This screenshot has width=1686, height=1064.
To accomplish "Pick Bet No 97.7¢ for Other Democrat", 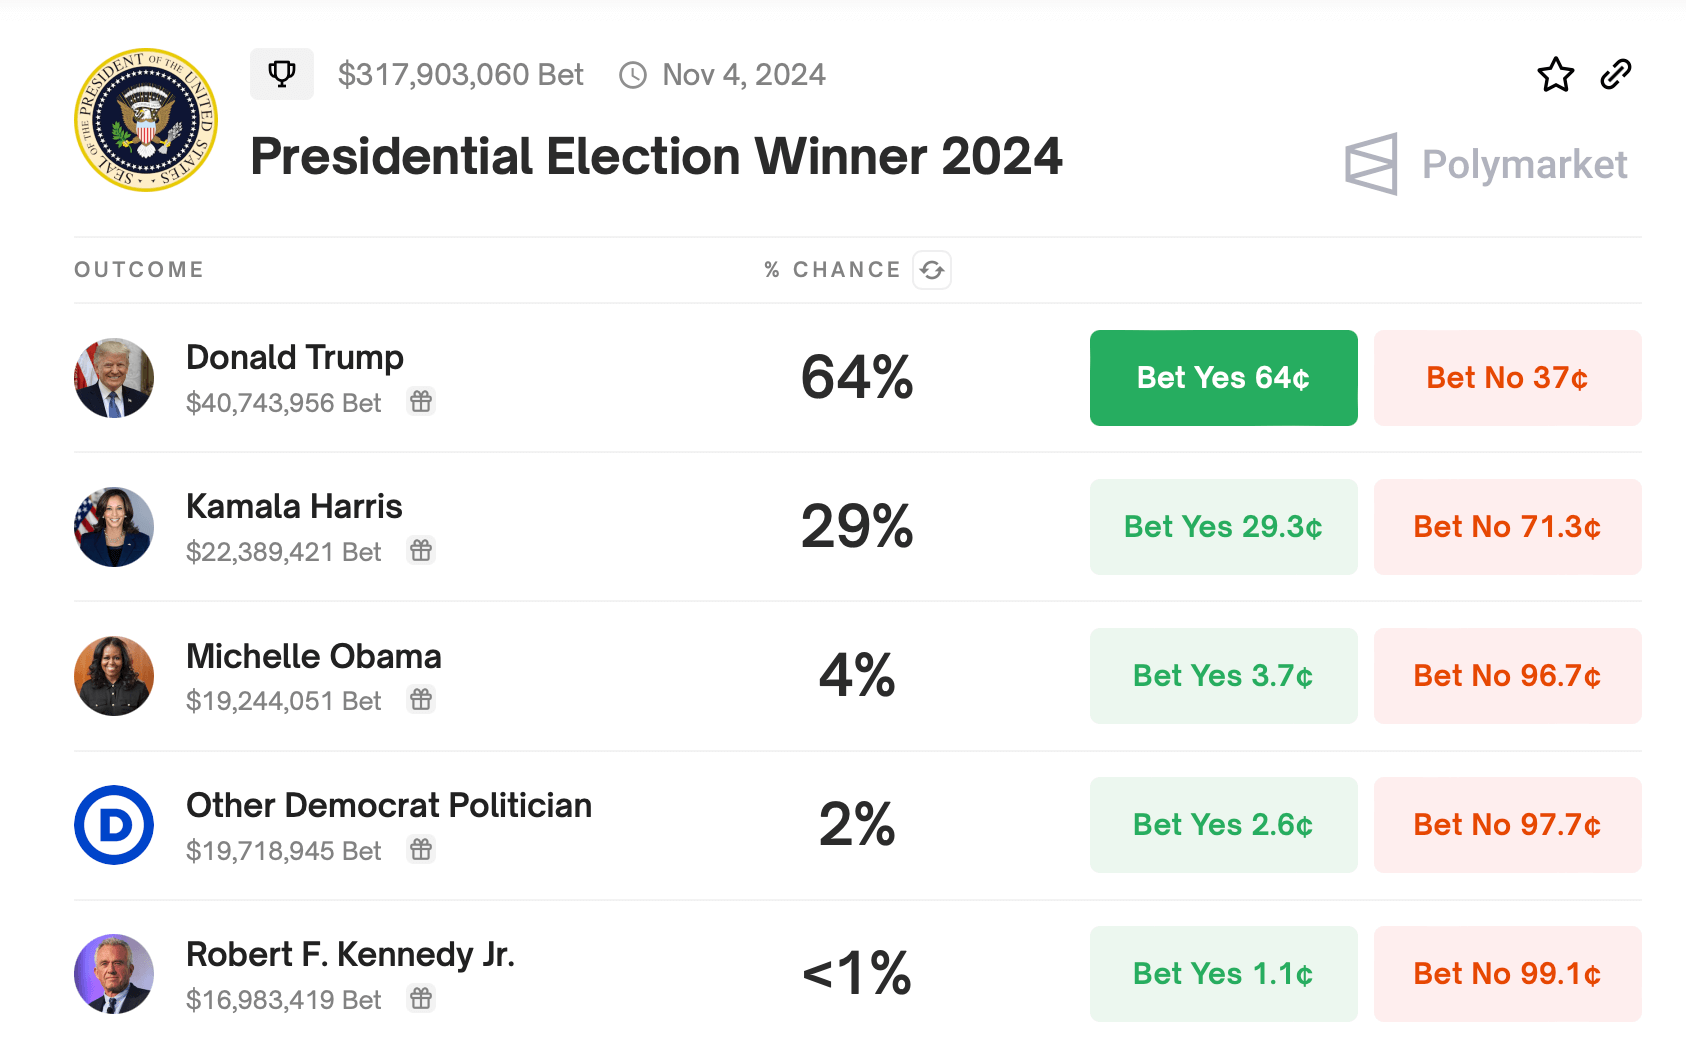I will [1507, 825].
